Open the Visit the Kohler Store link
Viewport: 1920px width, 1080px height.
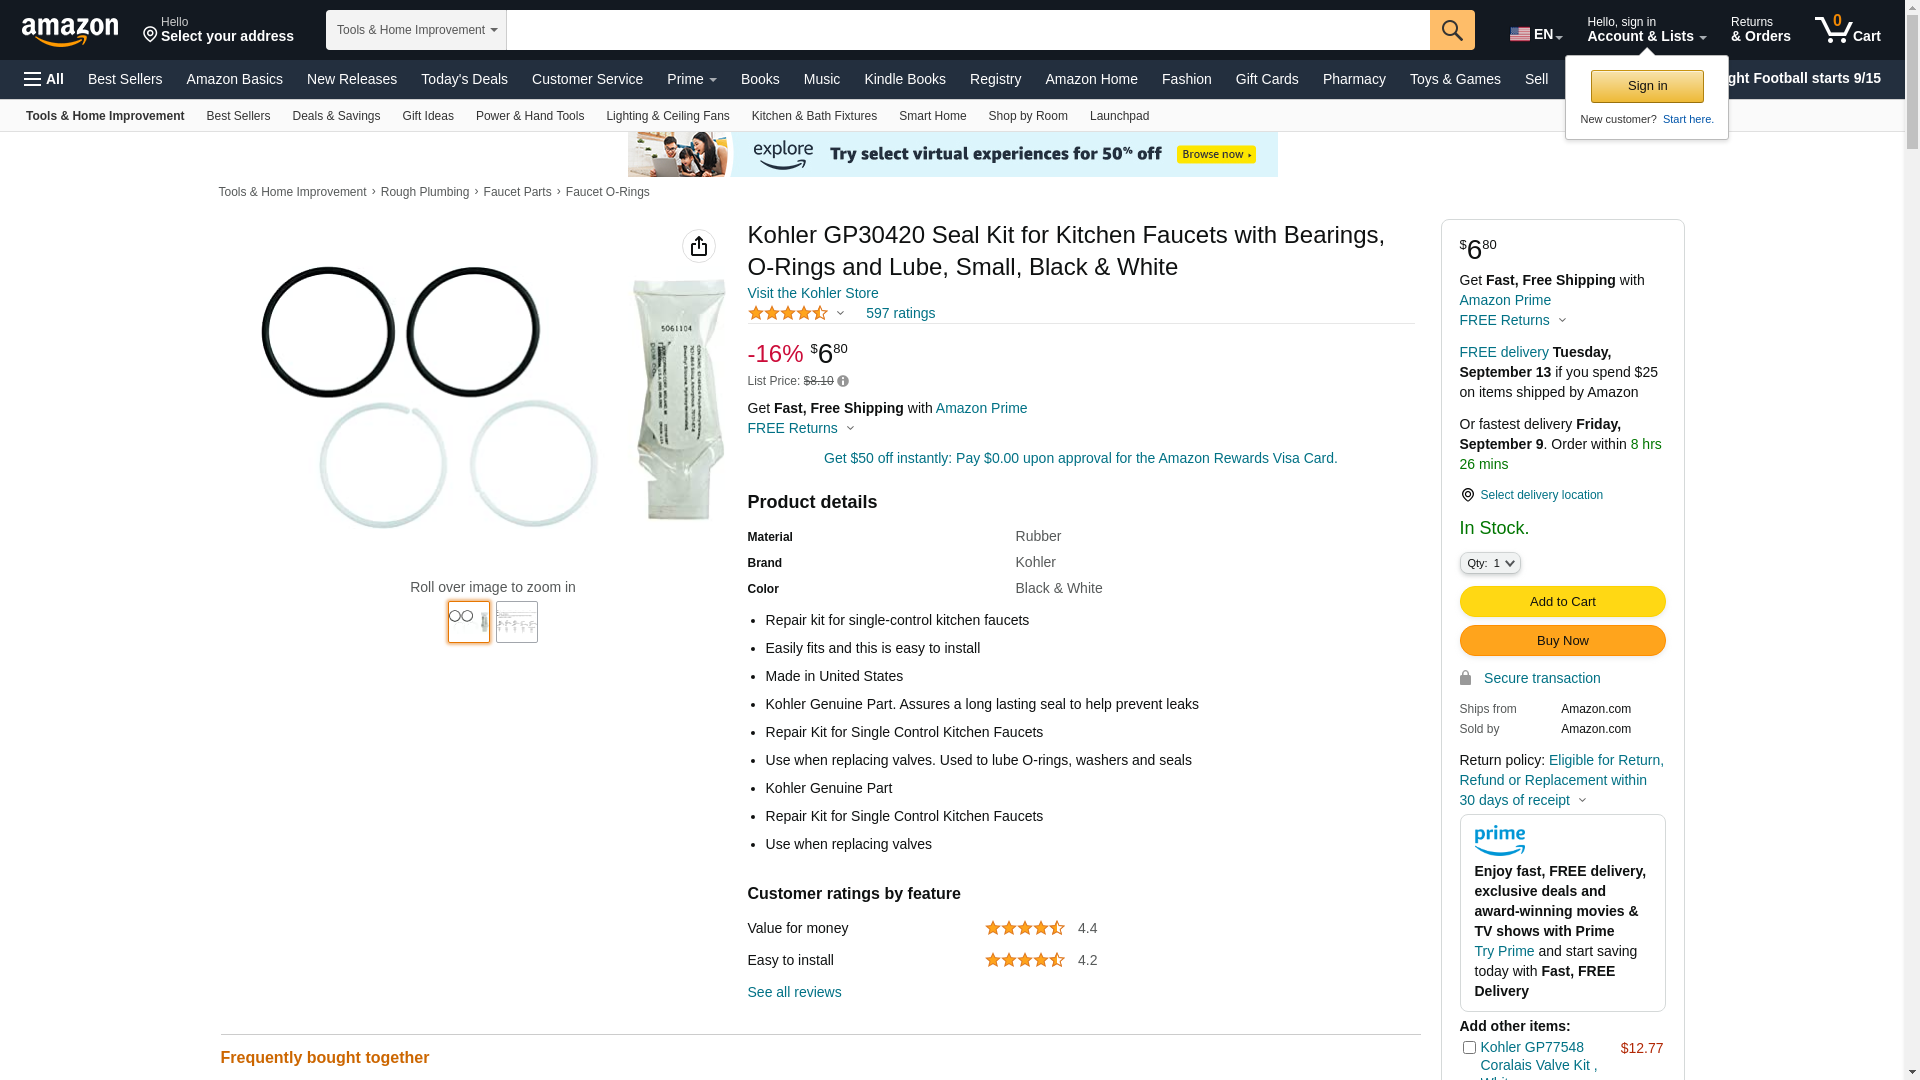click(x=812, y=293)
